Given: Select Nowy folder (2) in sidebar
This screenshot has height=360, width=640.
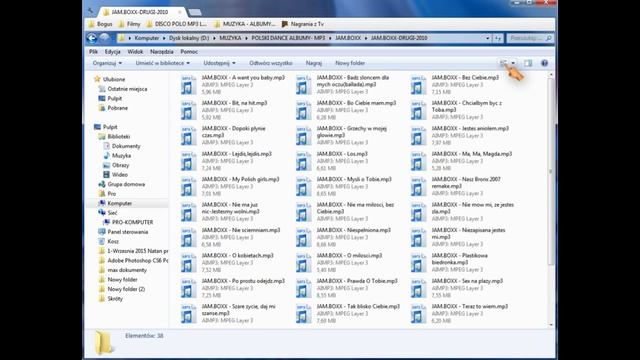Looking at the screenshot, I should coord(126,289).
